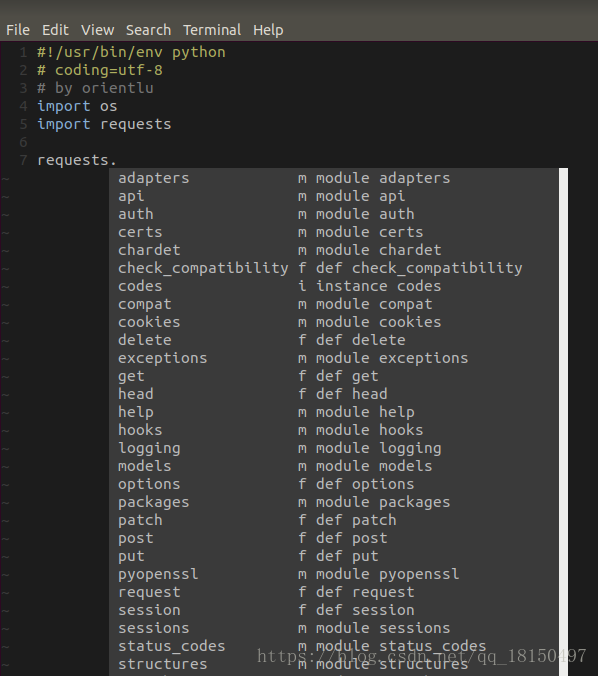This screenshot has height=676, width=598.
Task: Open the Help menu
Action: click(268, 30)
